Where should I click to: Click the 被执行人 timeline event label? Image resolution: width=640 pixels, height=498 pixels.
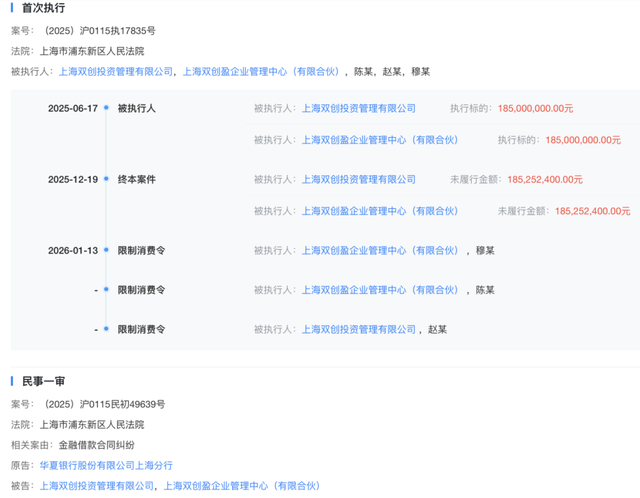coord(137,109)
